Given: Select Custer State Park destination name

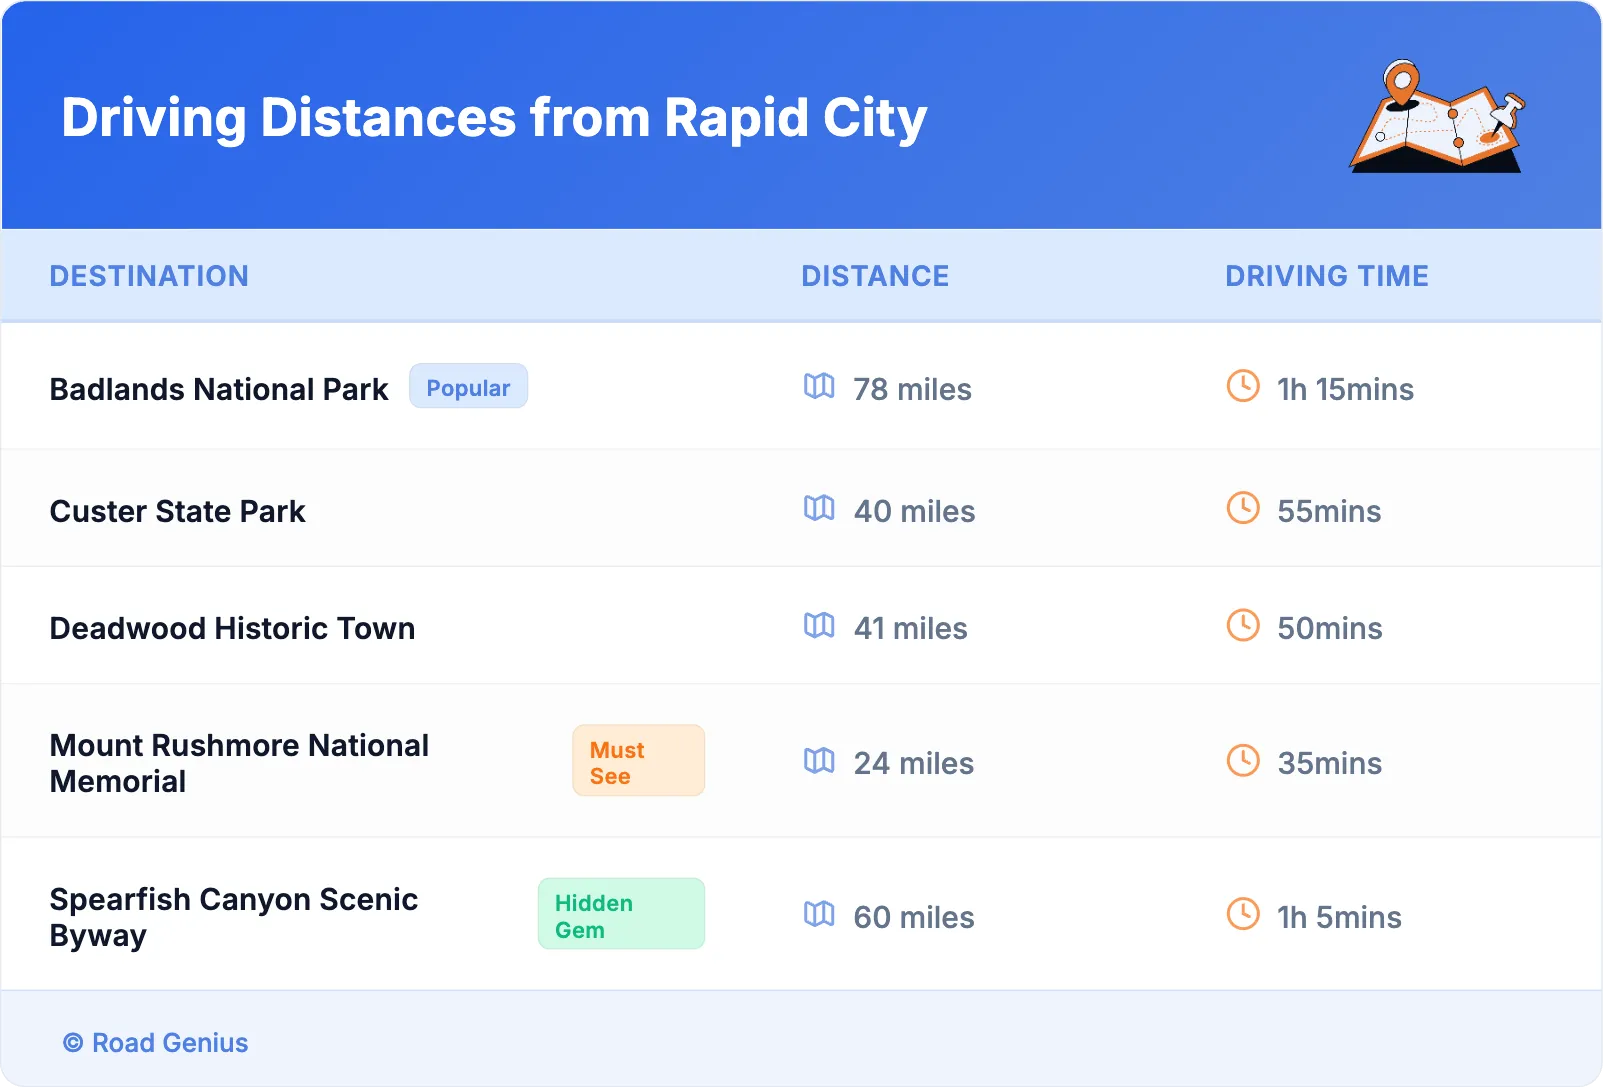Looking at the screenshot, I should pos(178,511).
